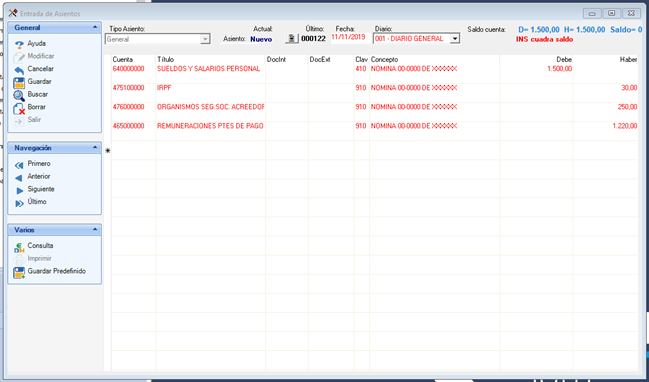This screenshot has width=649, height=382.
Task: Click the Título column header
Action: click(x=166, y=60)
